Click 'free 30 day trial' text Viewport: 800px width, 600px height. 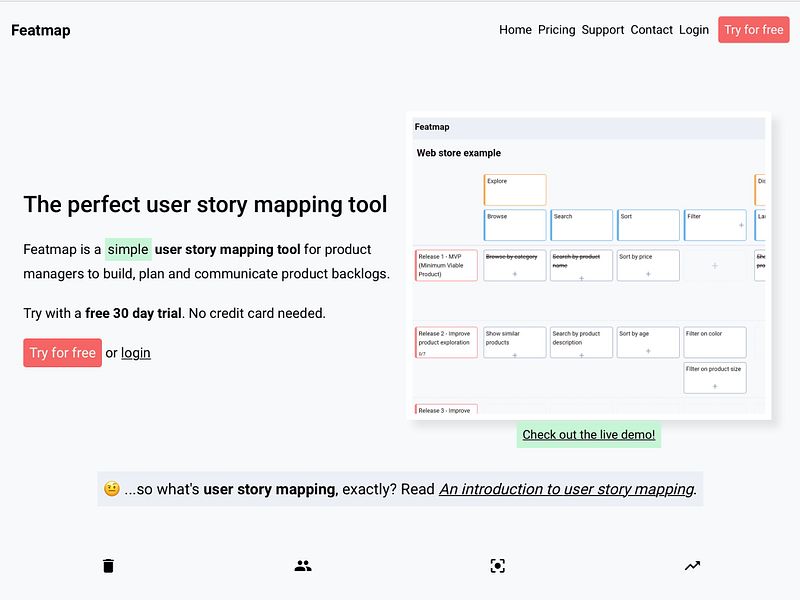click(x=133, y=313)
